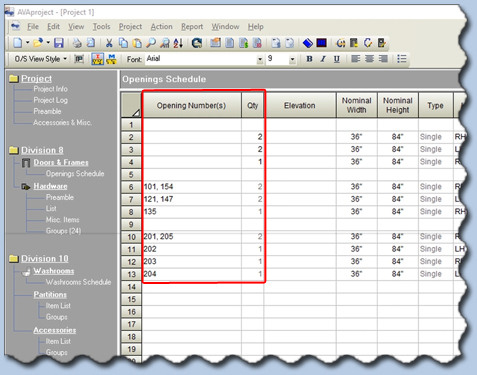The image size is (477, 375).
Task: Open the Project section link
Action: [x=37, y=79]
